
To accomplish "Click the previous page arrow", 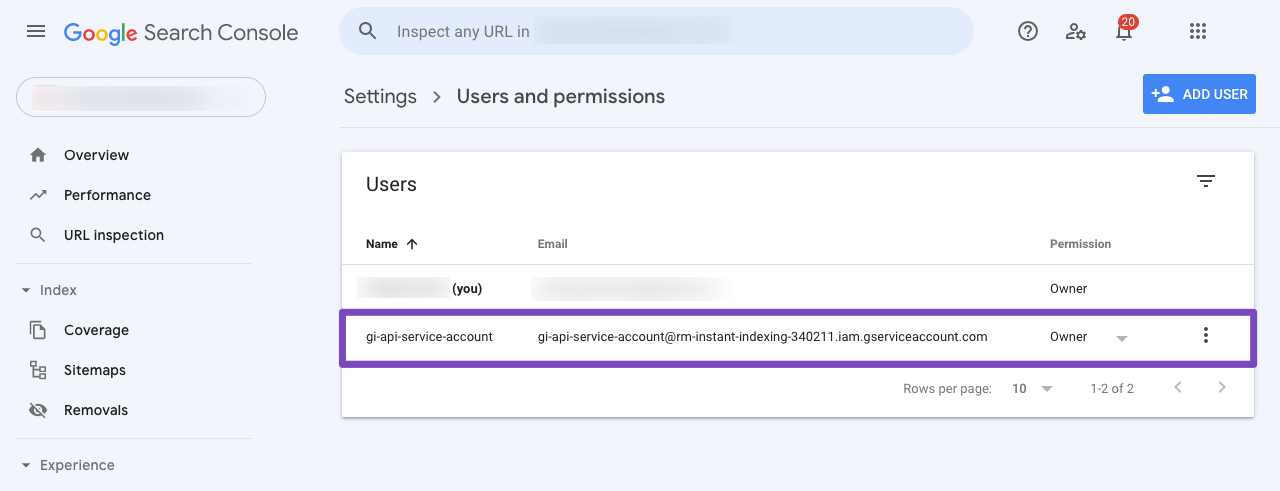I will (x=1178, y=388).
